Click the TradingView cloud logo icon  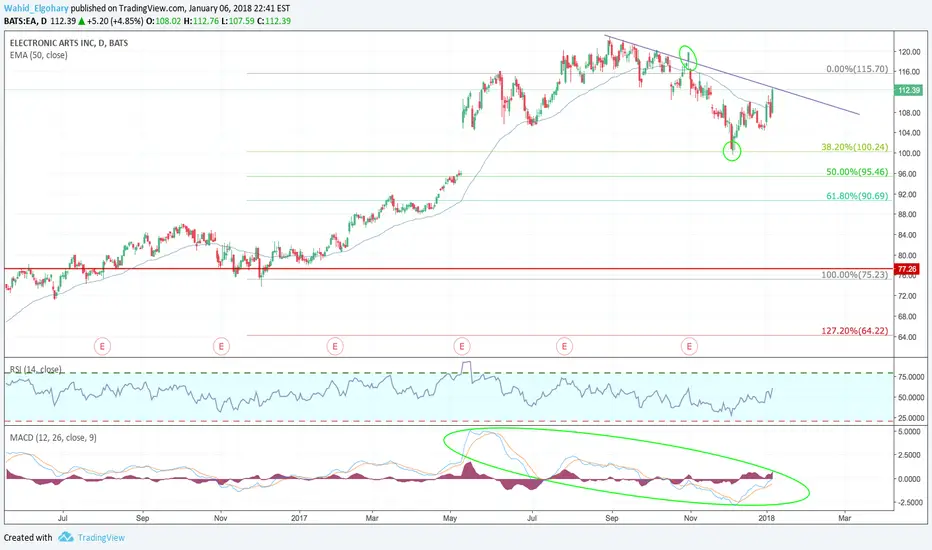tap(66, 537)
